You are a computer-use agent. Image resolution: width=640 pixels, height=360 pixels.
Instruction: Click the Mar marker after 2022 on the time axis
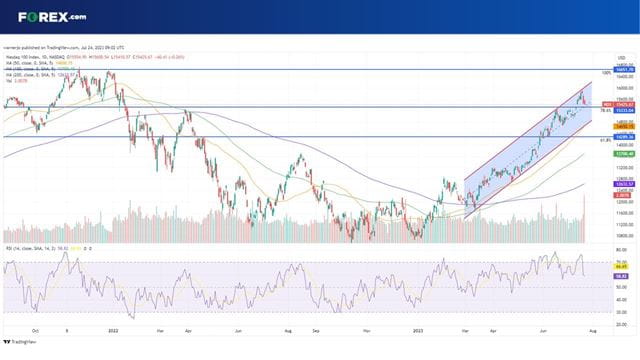[160, 331]
